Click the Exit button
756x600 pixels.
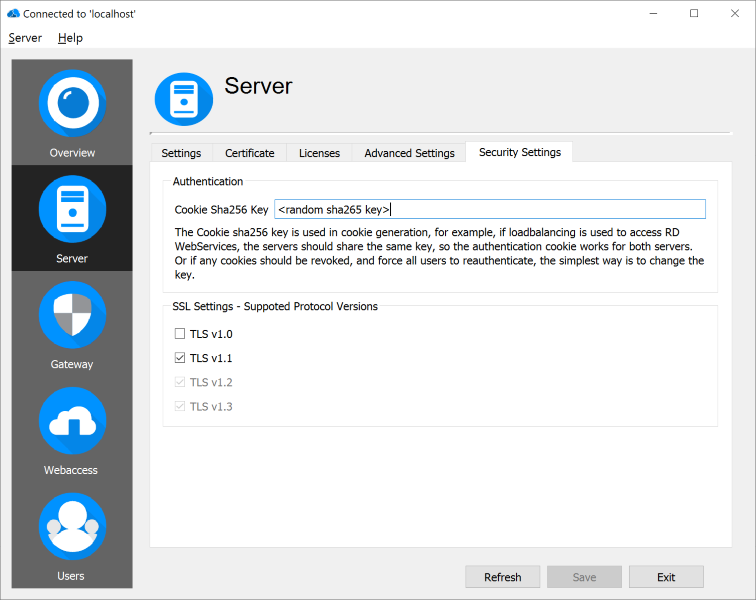(666, 577)
